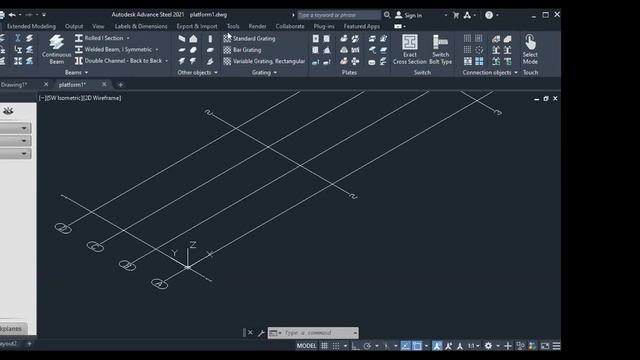Toggle ortho mode in status bar
640x360 pixels.
(x=356, y=346)
